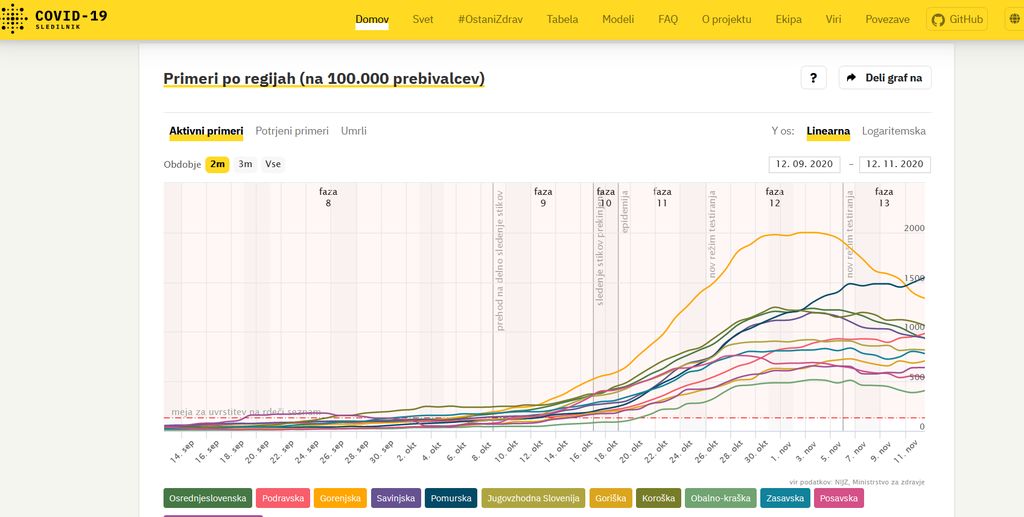
Task: Open the GitHub link in header
Action: point(957,19)
